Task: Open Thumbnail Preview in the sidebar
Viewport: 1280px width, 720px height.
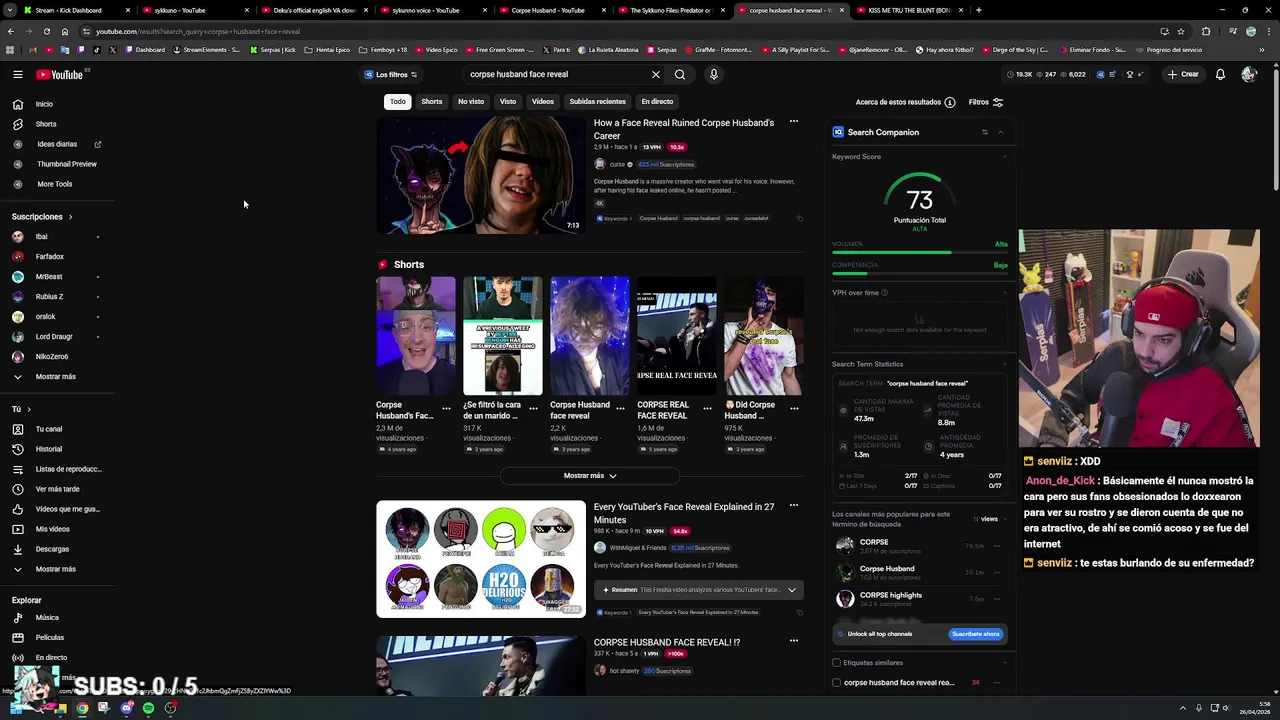Action: pos(56,164)
